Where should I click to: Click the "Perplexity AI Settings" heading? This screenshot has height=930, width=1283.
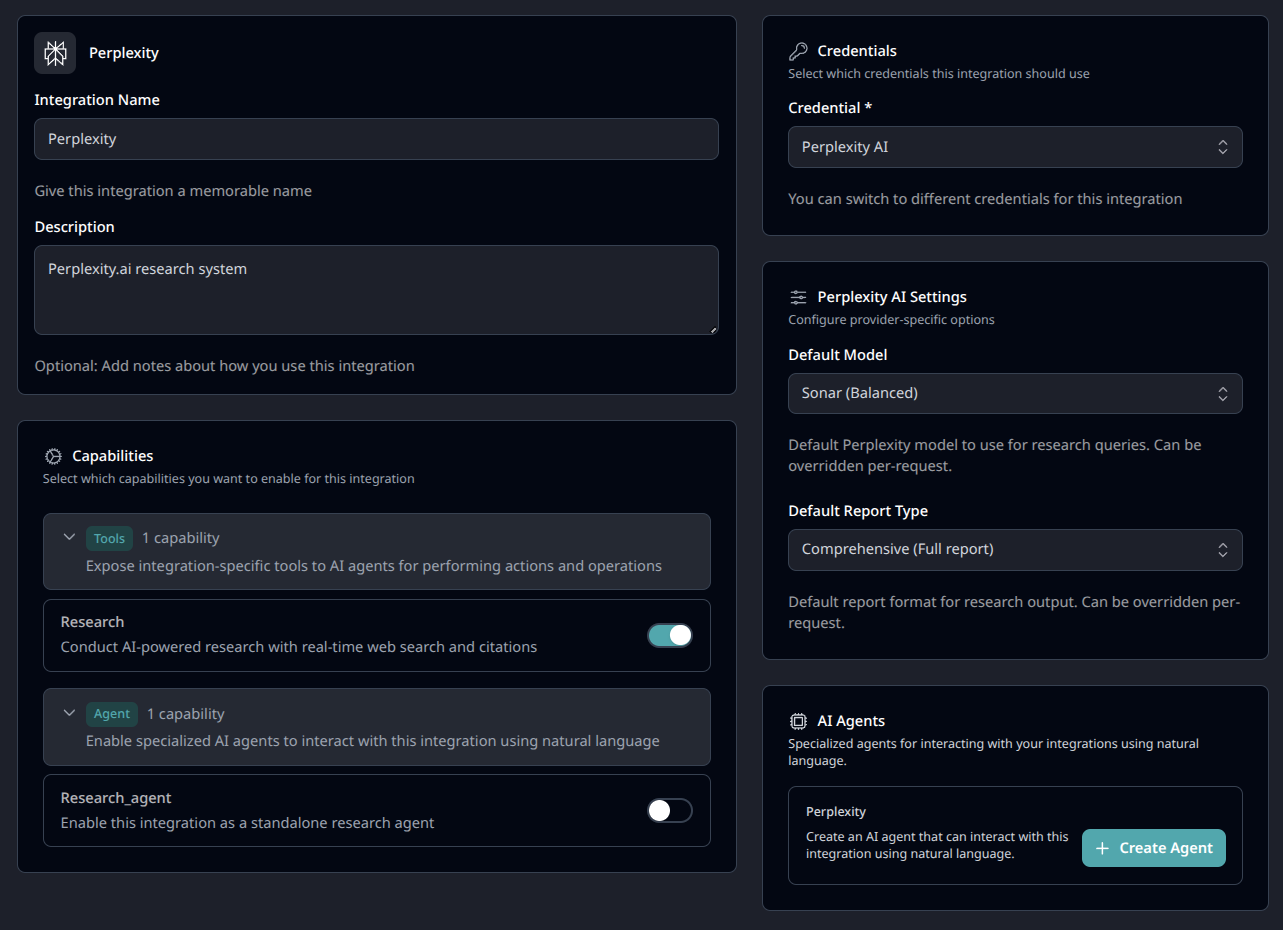892,297
